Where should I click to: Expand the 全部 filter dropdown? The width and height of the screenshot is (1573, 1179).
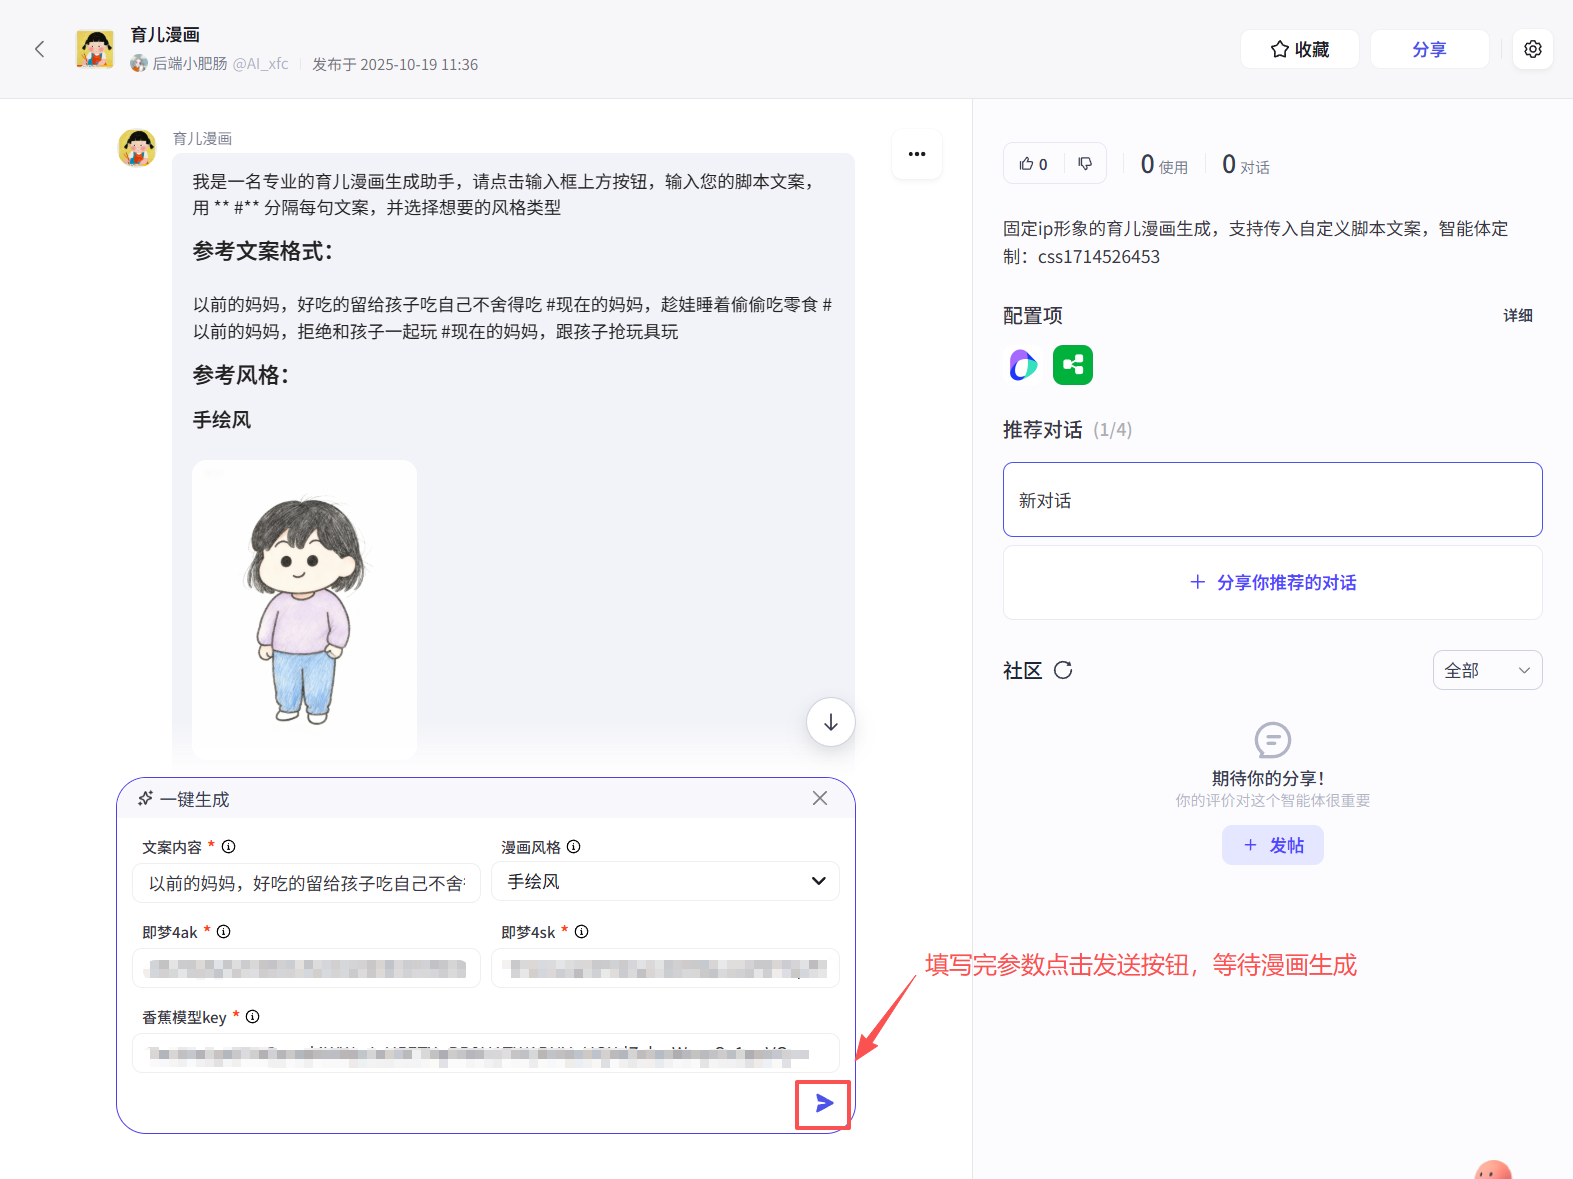click(x=1487, y=670)
